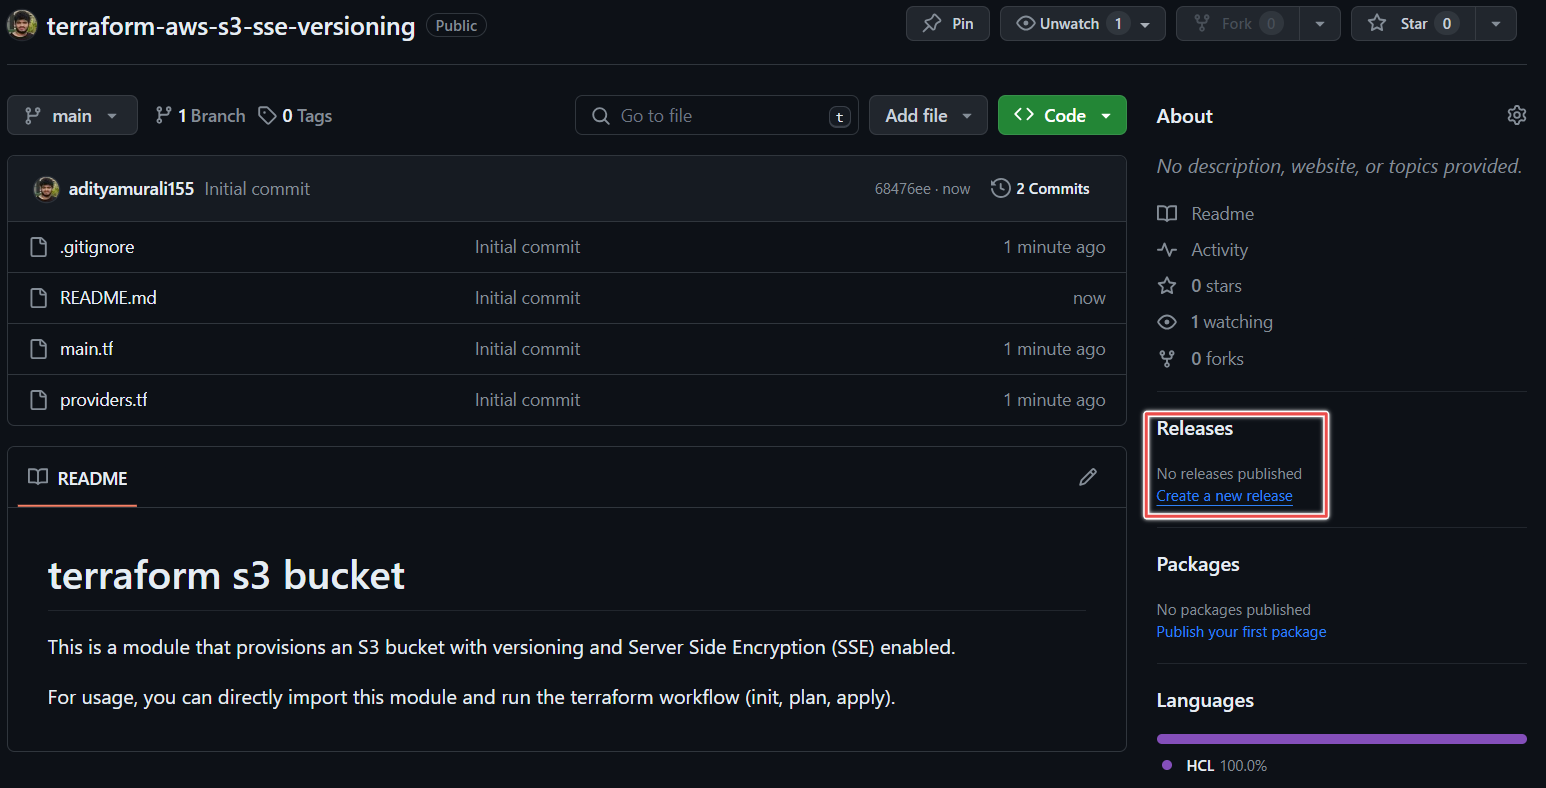Focus the Go to file search field
Viewport: 1546px width, 788px height.
pyautogui.click(x=717, y=116)
